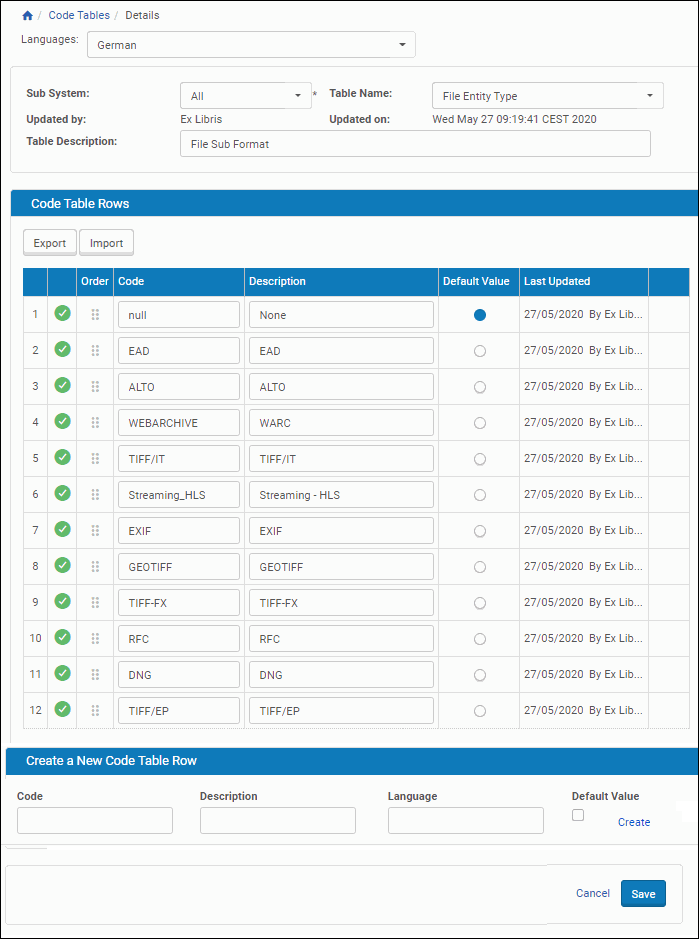Click the Description column header
This screenshot has width=699, height=939.
pos(277,282)
